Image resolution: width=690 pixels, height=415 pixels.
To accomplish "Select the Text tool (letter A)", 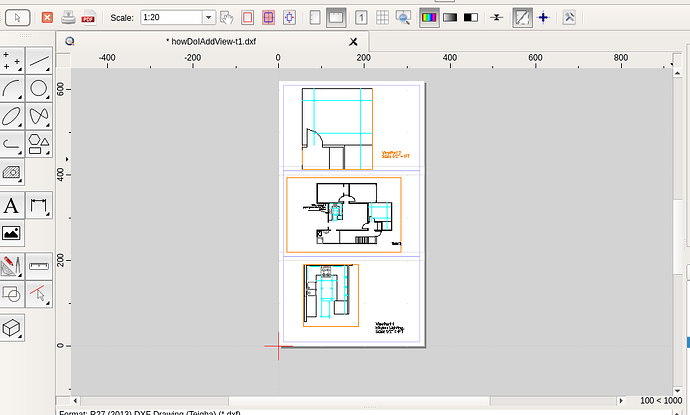I will click(x=12, y=206).
